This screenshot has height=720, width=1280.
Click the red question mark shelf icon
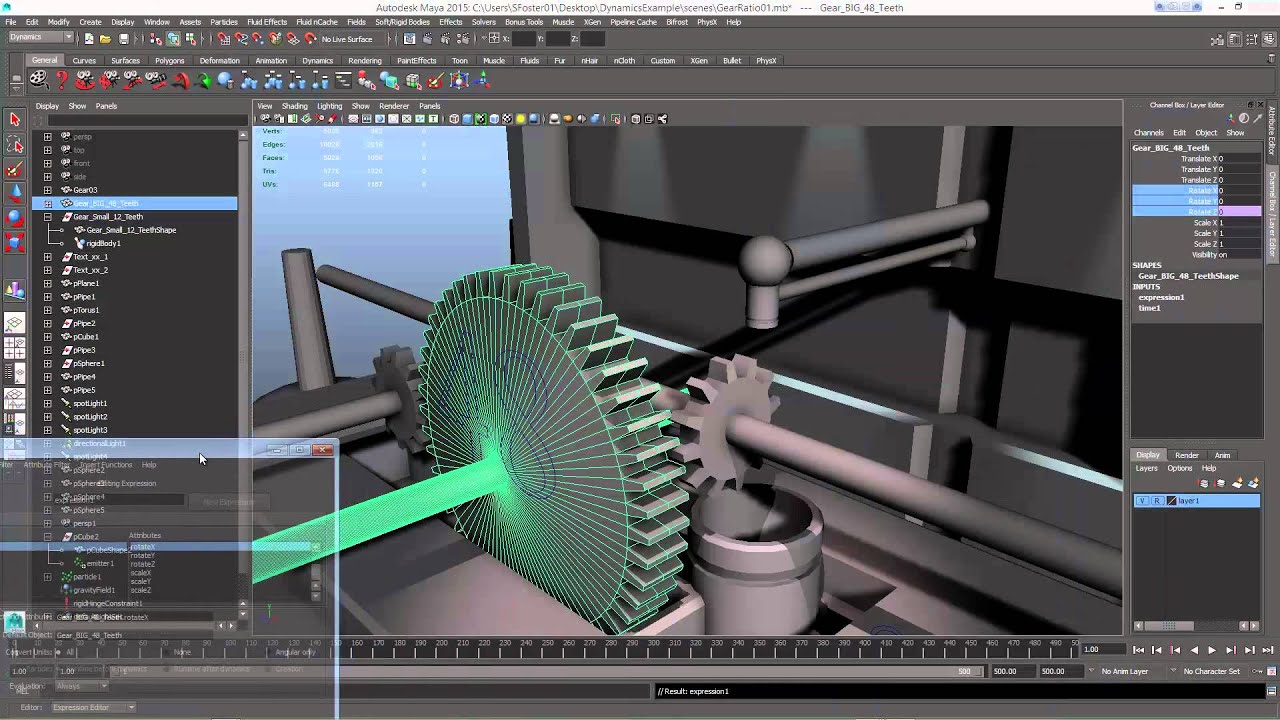pyautogui.click(x=61, y=80)
